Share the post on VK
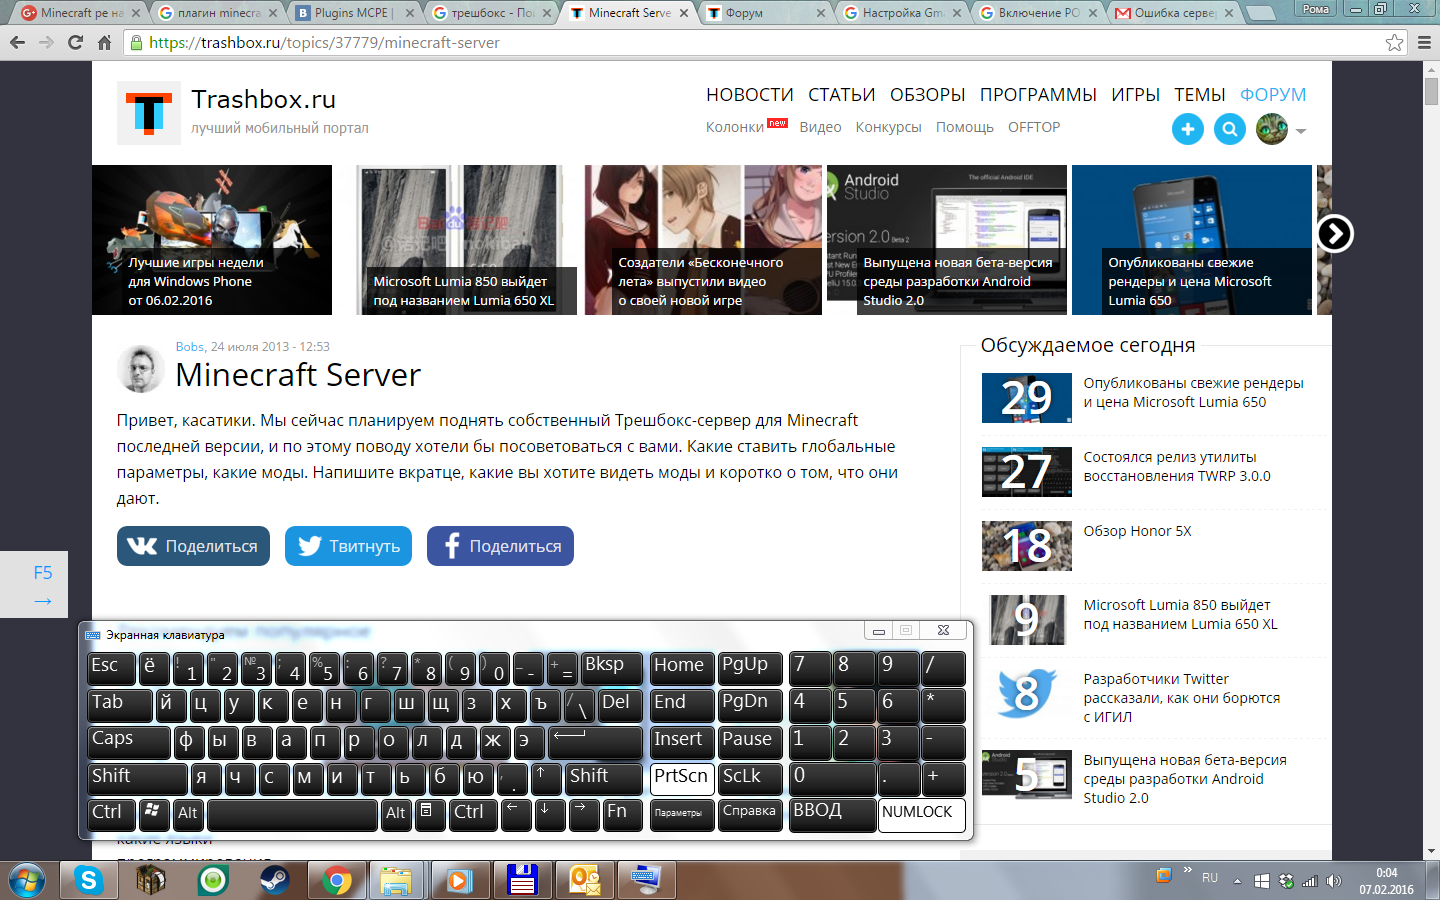 [x=193, y=546]
